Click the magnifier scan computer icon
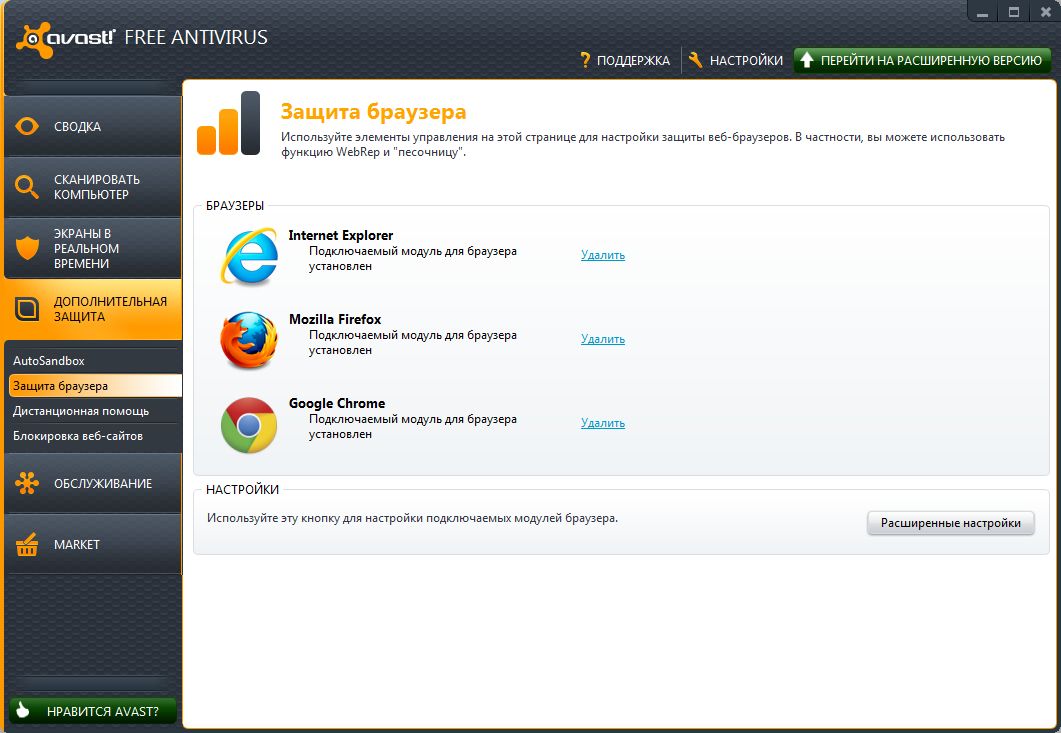The width and height of the screenshot is (1061, 733). click(x=26, y=187)
